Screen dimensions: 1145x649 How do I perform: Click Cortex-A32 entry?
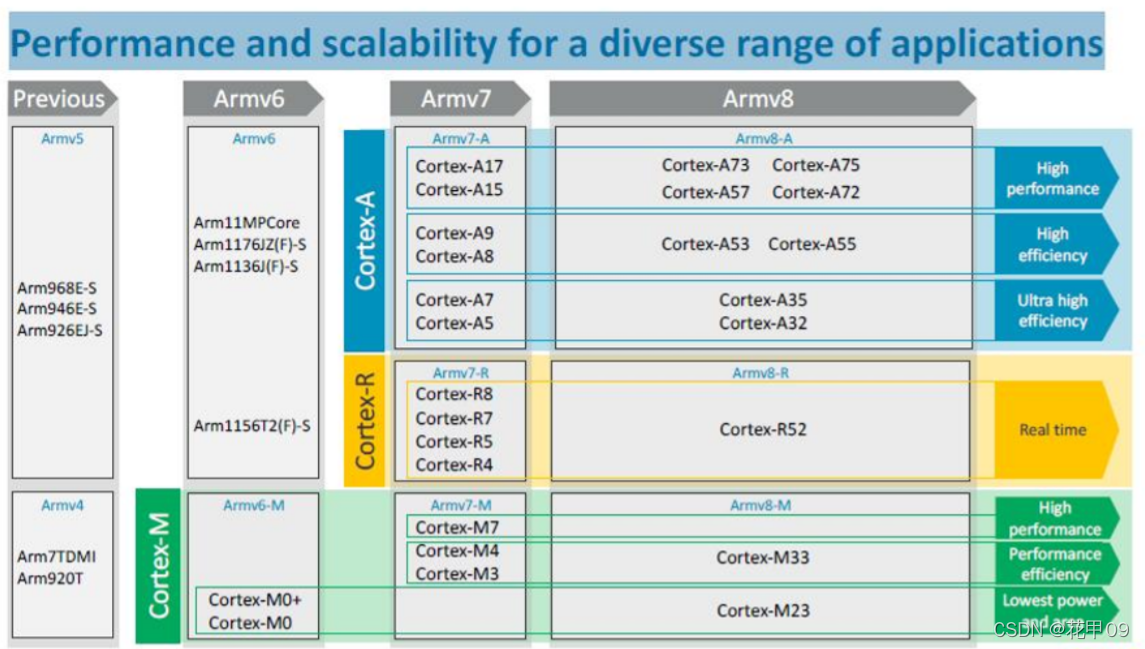(763, 323)
